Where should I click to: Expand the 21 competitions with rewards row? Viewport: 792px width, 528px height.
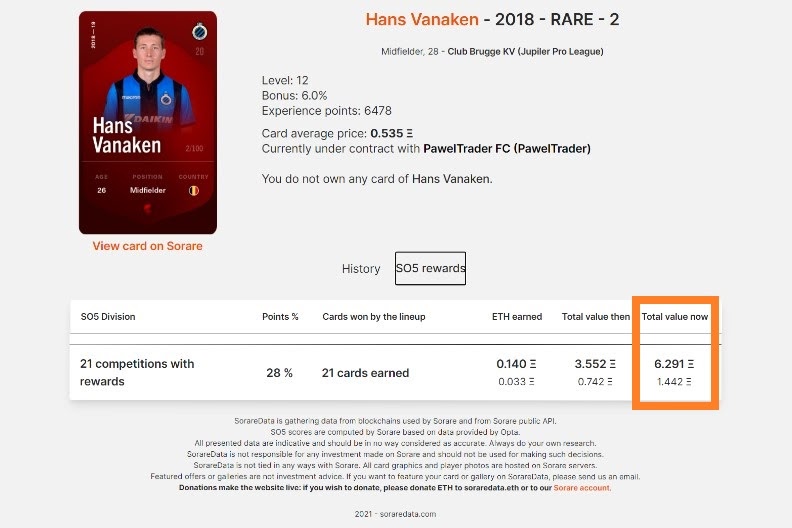[x=395, y=372]
